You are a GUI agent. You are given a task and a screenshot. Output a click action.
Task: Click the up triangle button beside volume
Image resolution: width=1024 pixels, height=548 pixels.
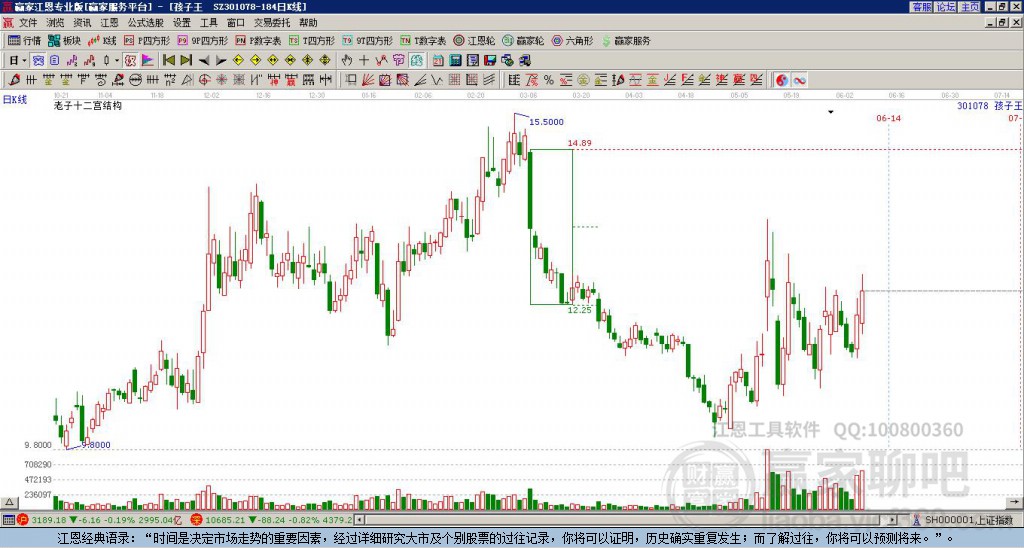(x=8, y=502)
